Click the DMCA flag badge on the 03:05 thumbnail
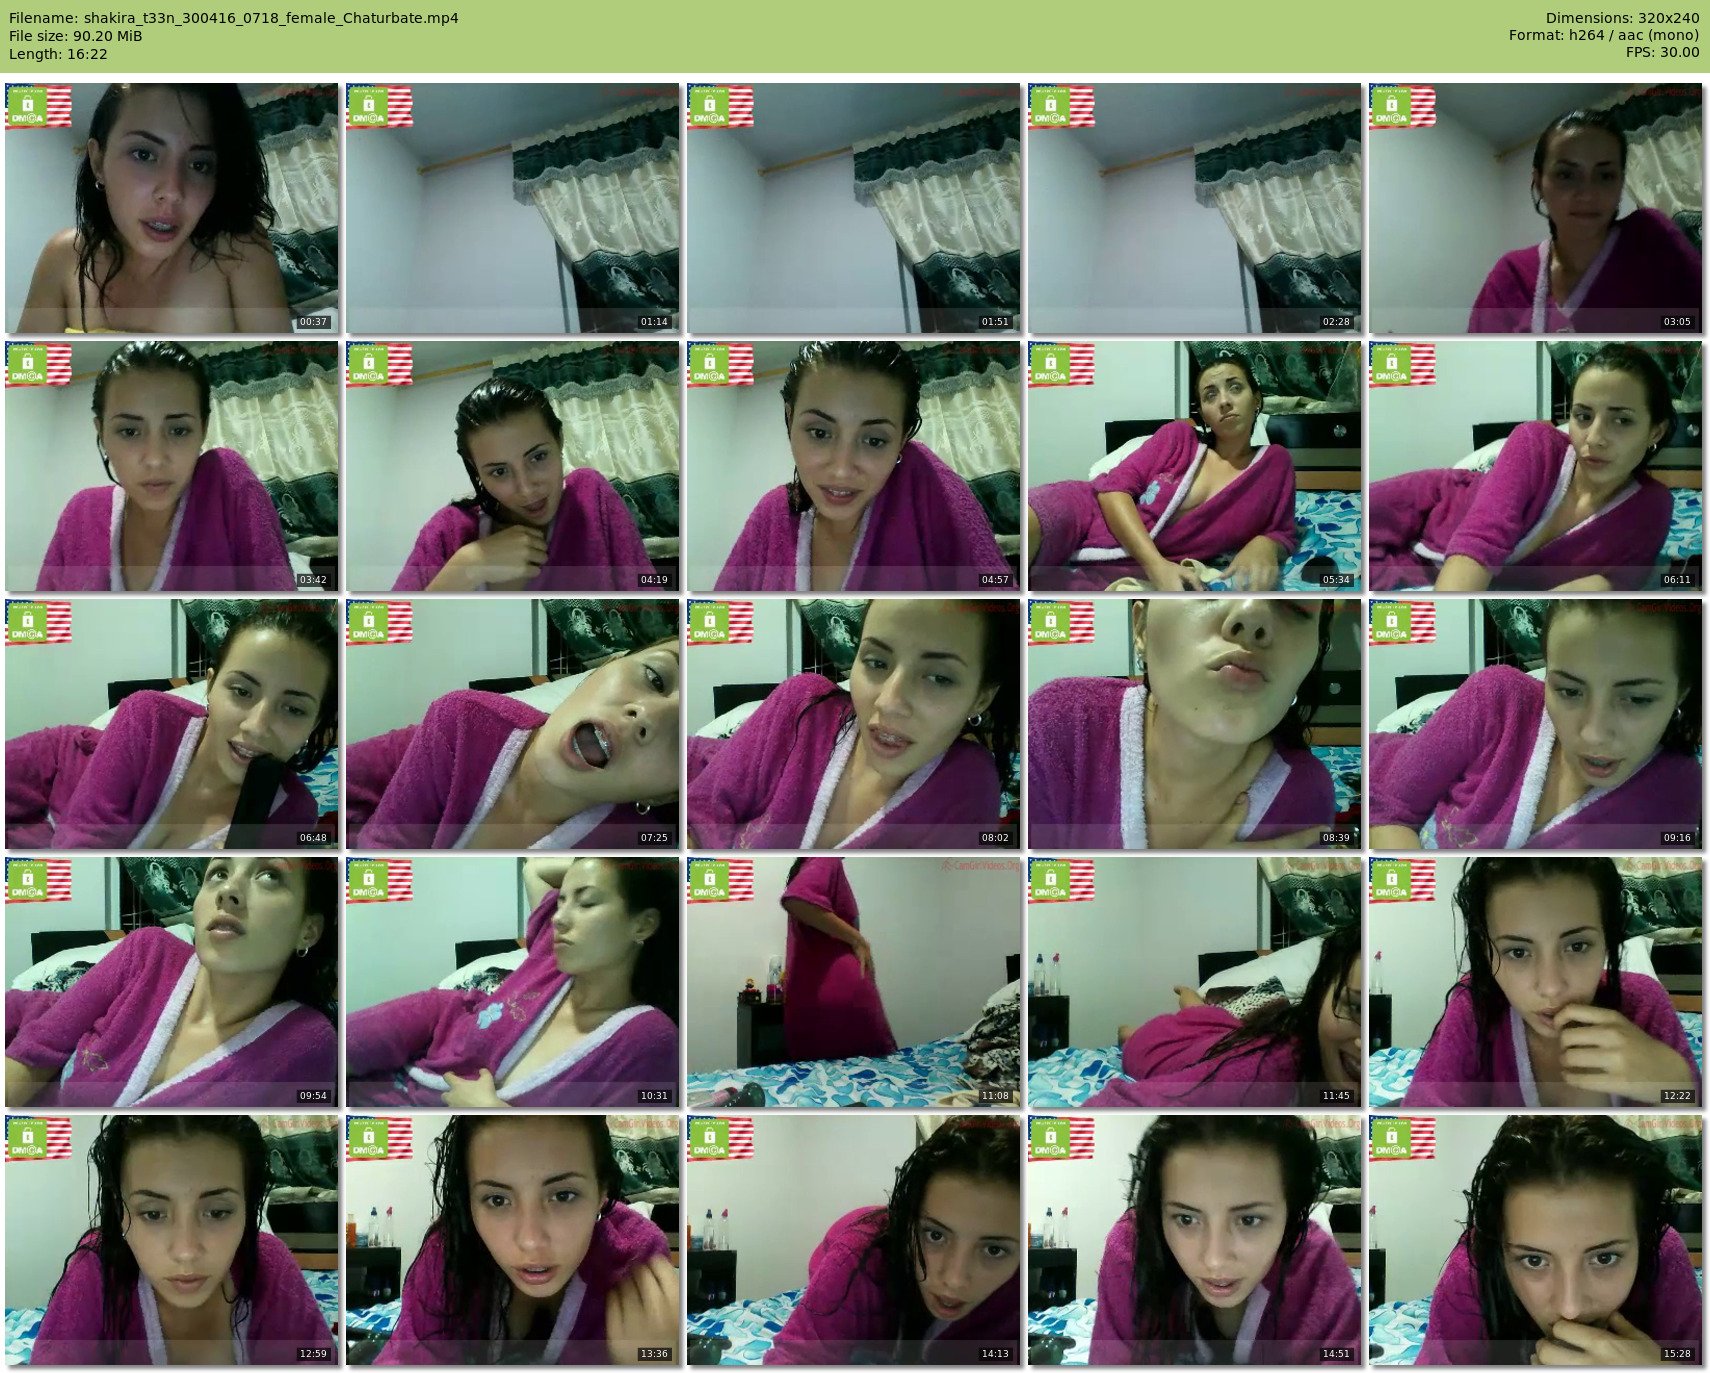The image size is (1710, 1373). pyautogui.click(x=1402, y=107)
